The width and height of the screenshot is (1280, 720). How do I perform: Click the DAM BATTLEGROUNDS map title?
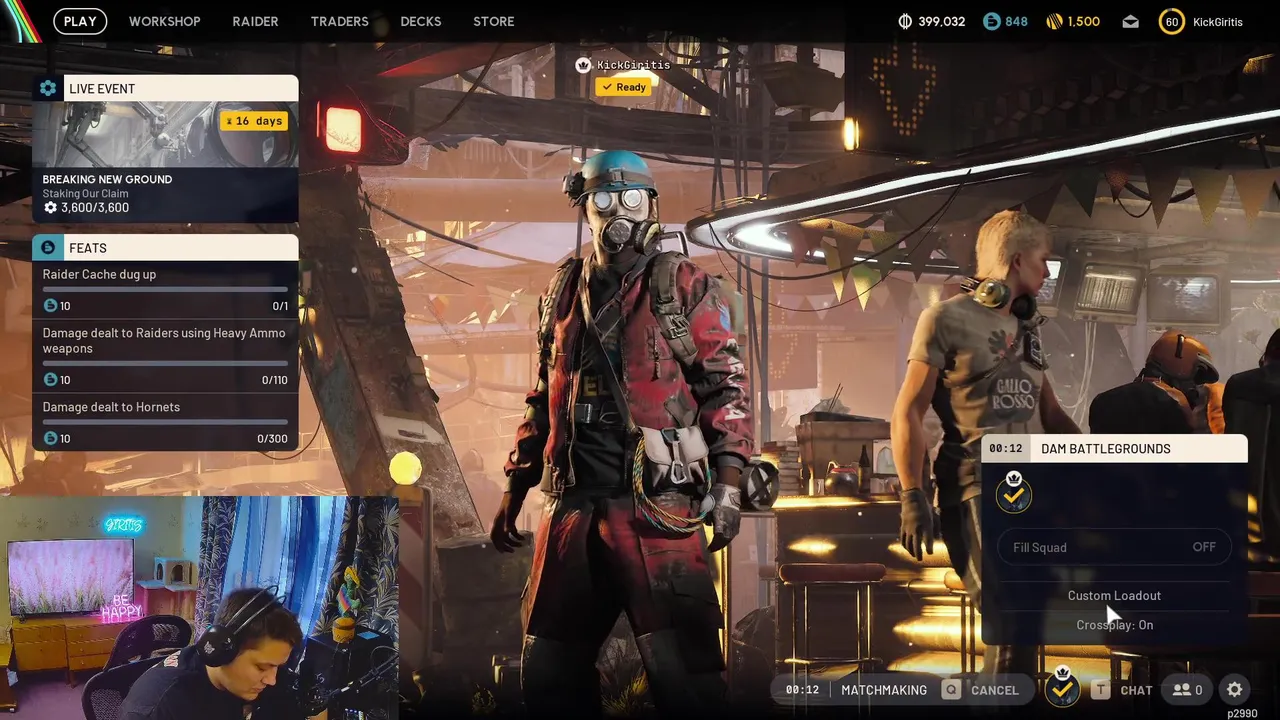1105,449
